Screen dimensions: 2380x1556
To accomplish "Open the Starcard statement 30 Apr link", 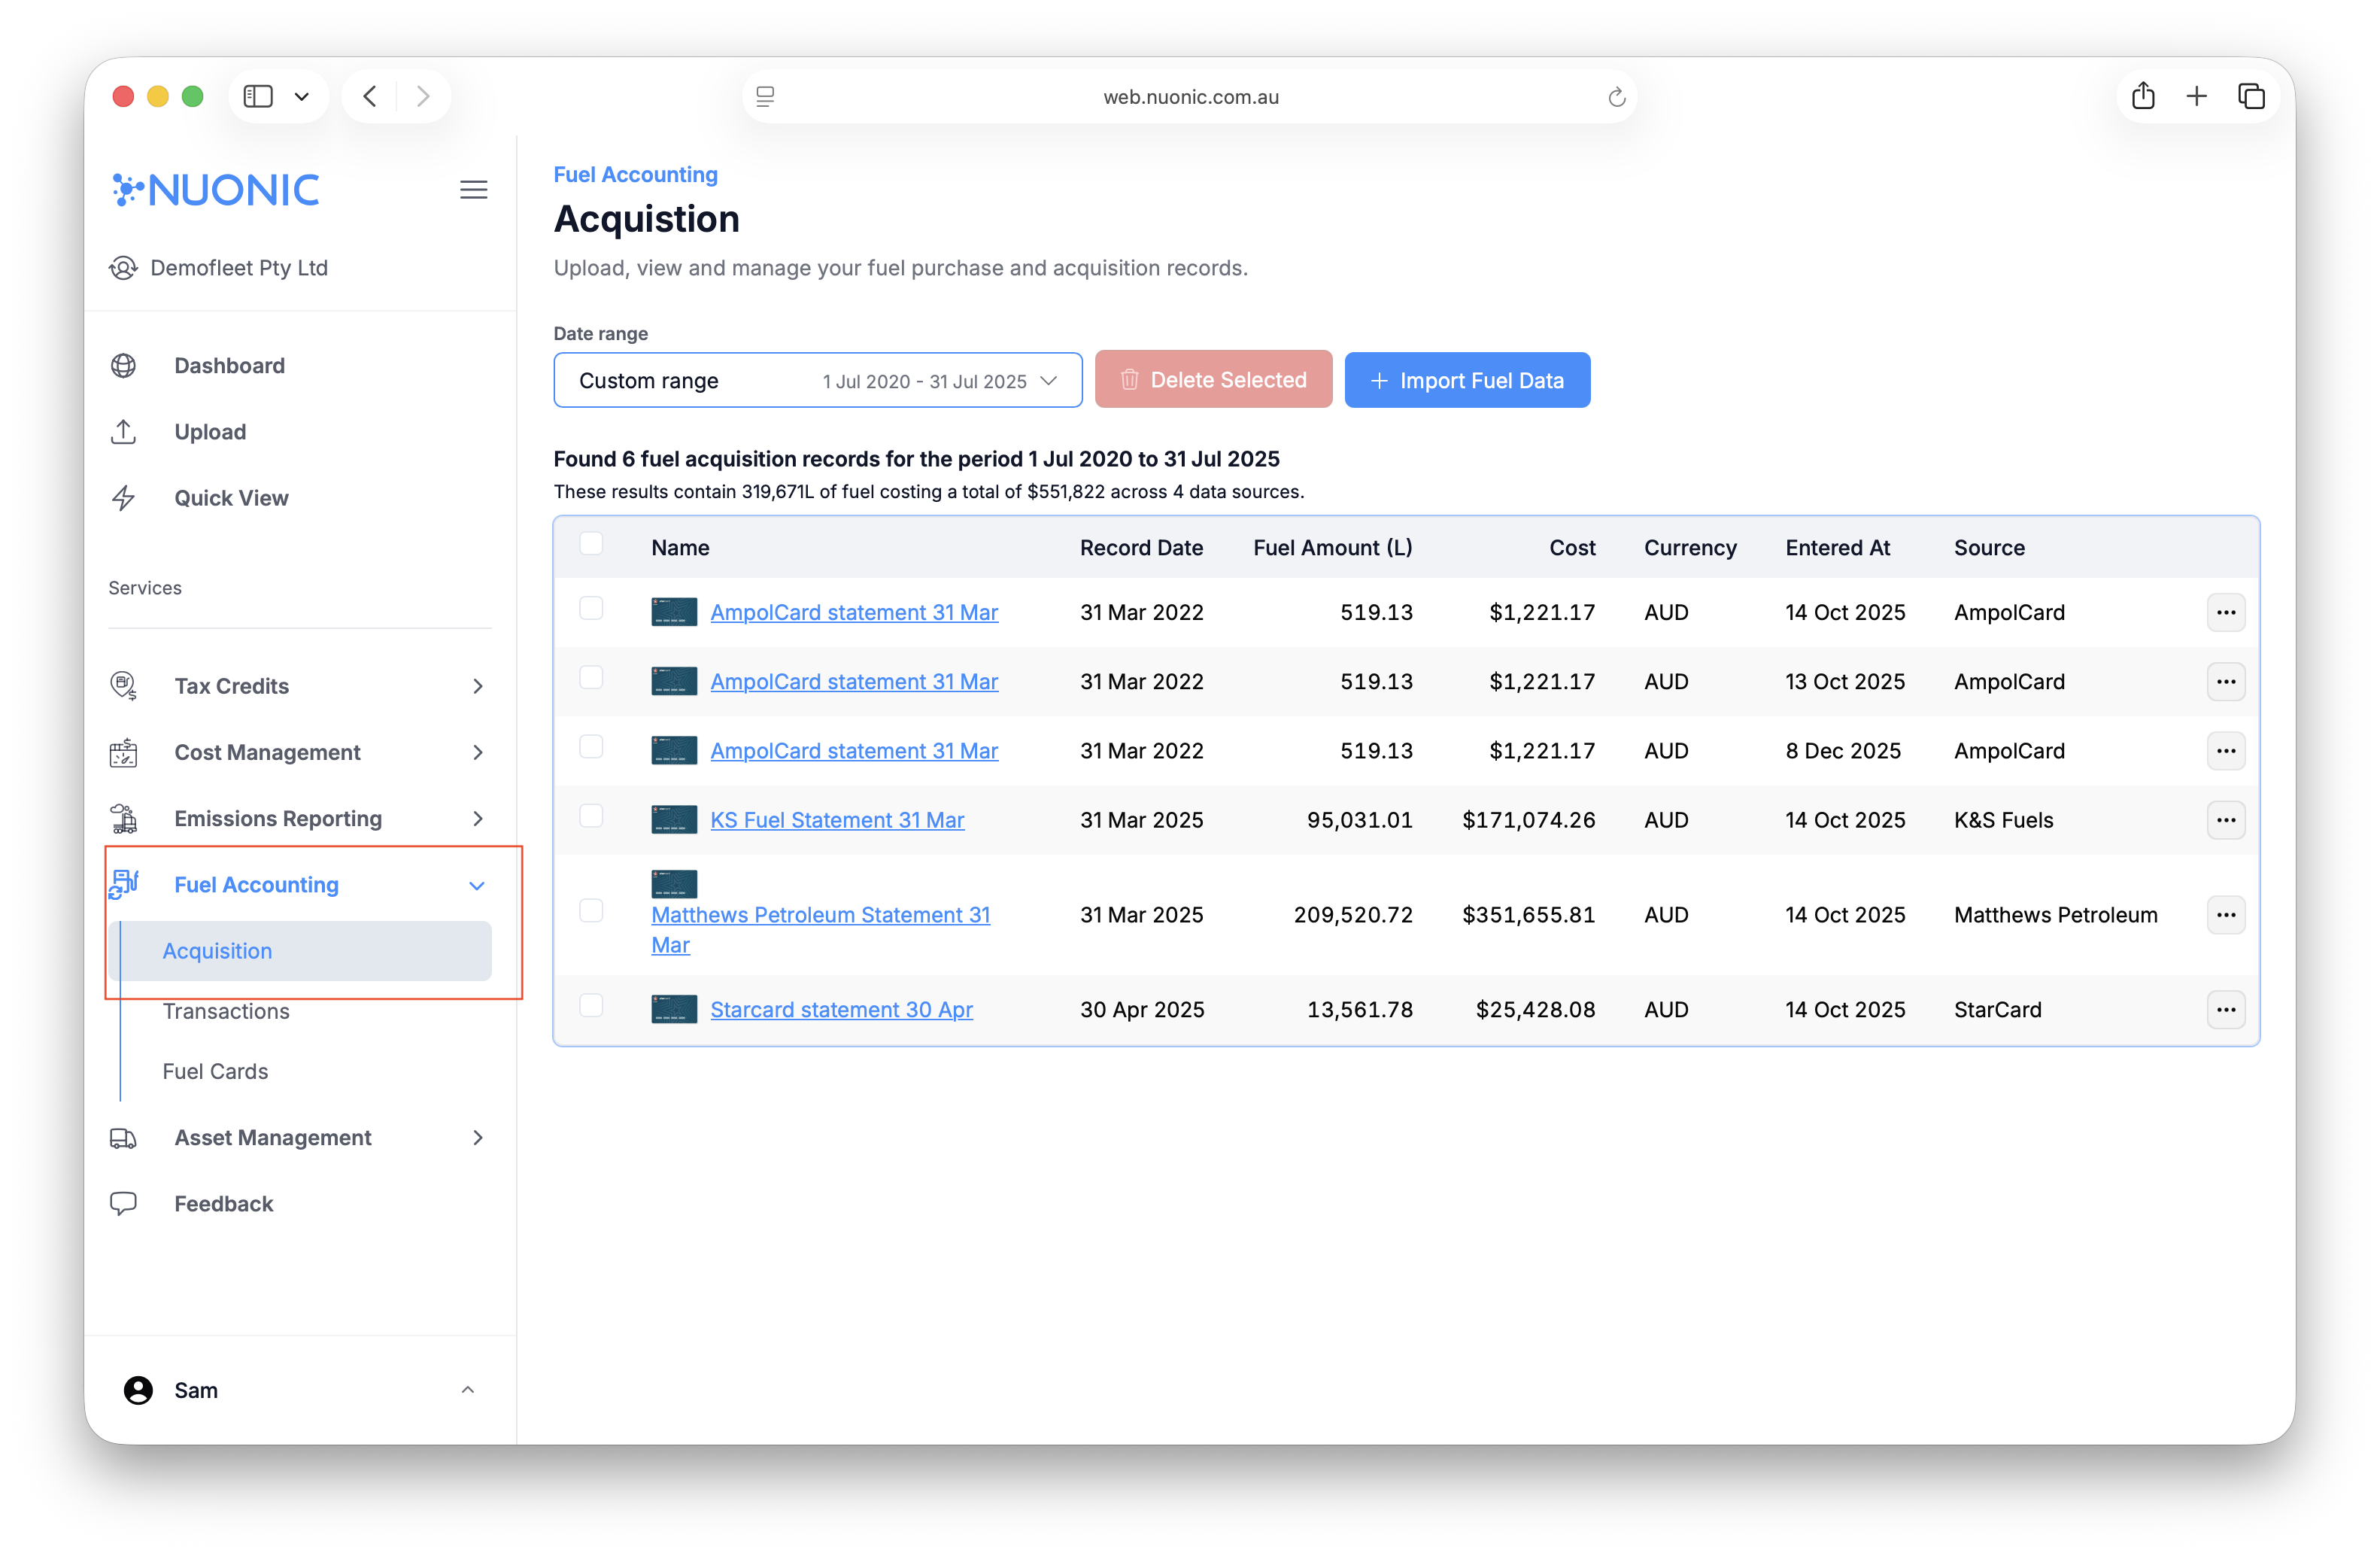I will click(841, 1010).
